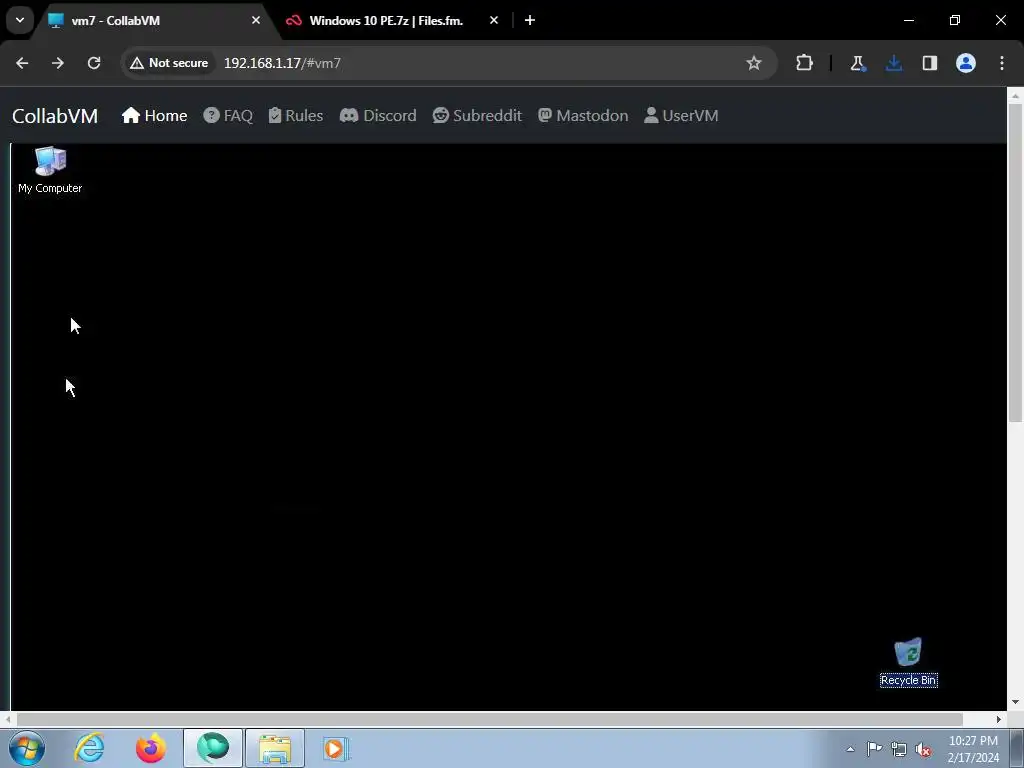
Task: Open the browser extensions puzzle icon
Action: (x=805, y=63)
